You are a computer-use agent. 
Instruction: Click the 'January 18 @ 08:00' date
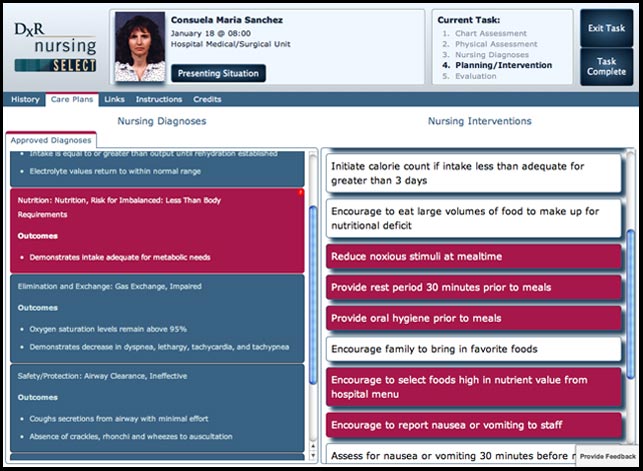[211, 33]
